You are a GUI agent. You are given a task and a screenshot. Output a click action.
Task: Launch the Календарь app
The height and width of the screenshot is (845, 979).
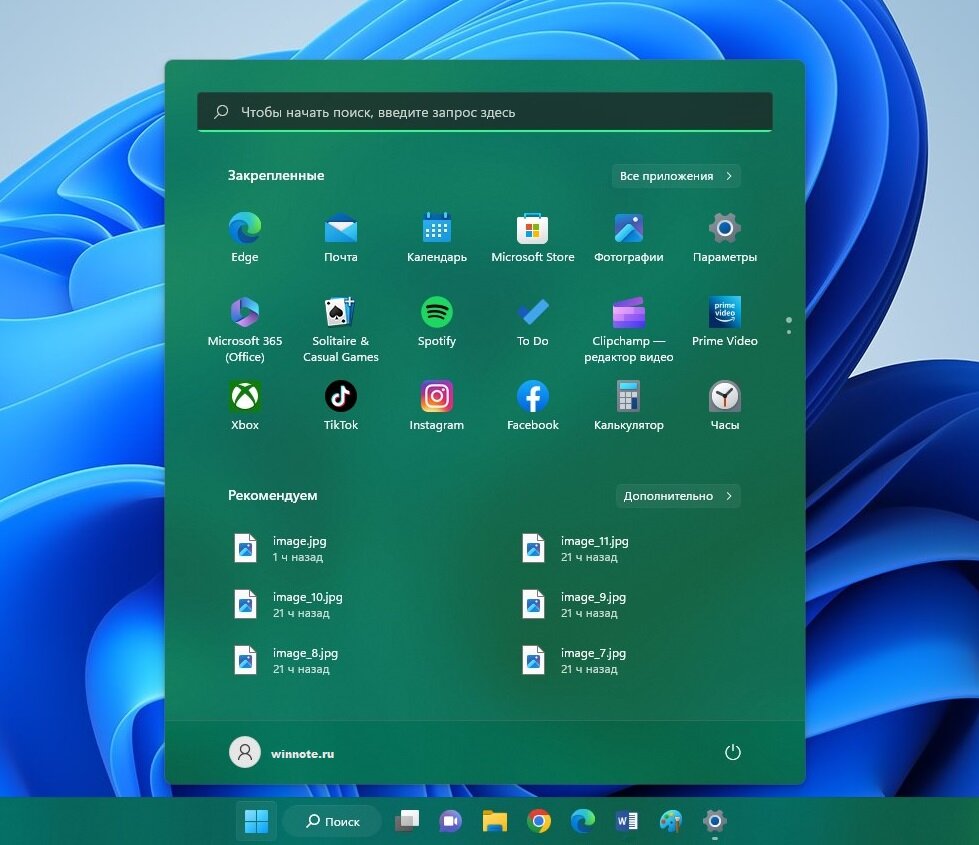[436, 238]
